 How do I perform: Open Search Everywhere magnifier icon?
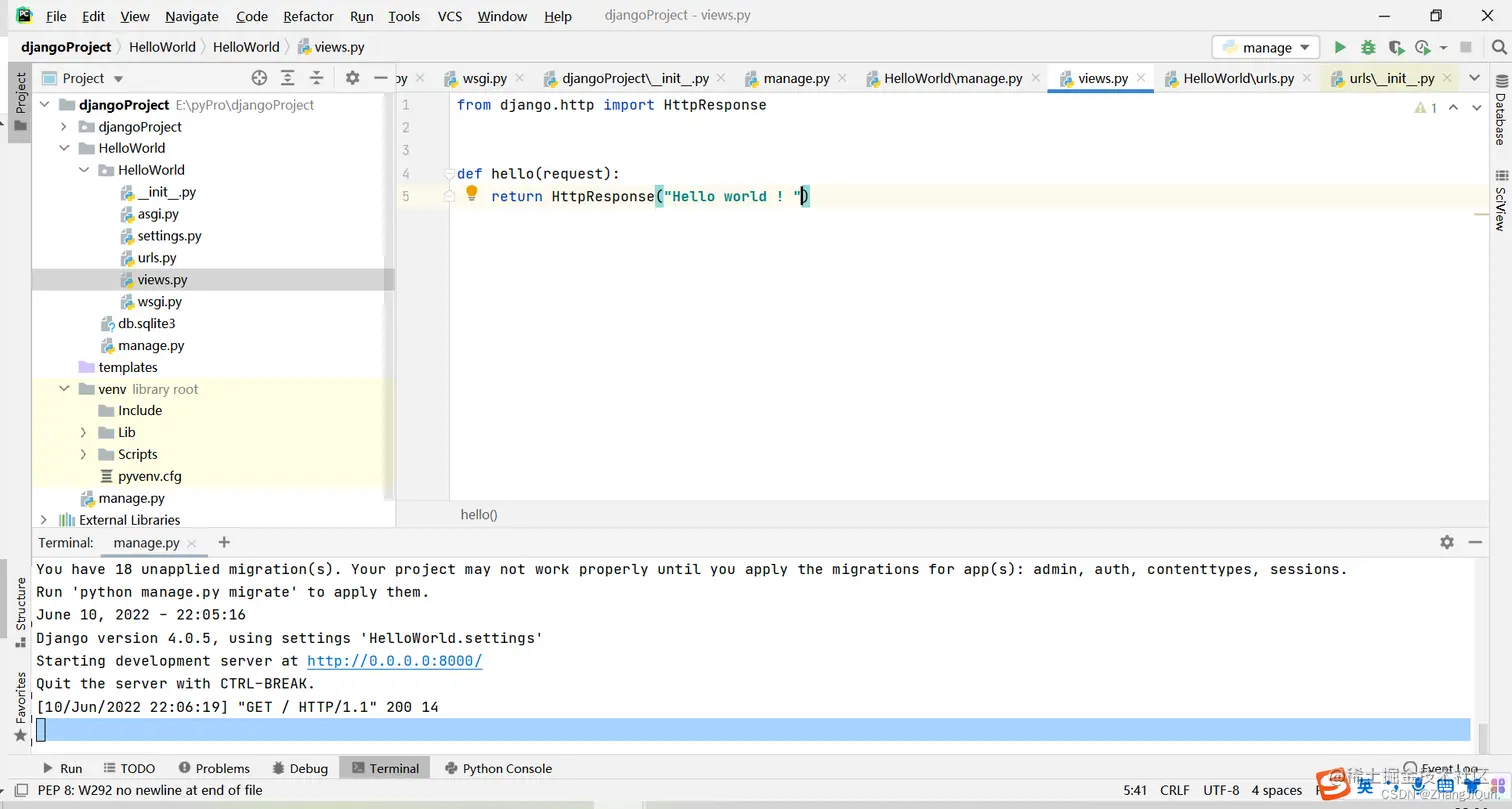1499,47
